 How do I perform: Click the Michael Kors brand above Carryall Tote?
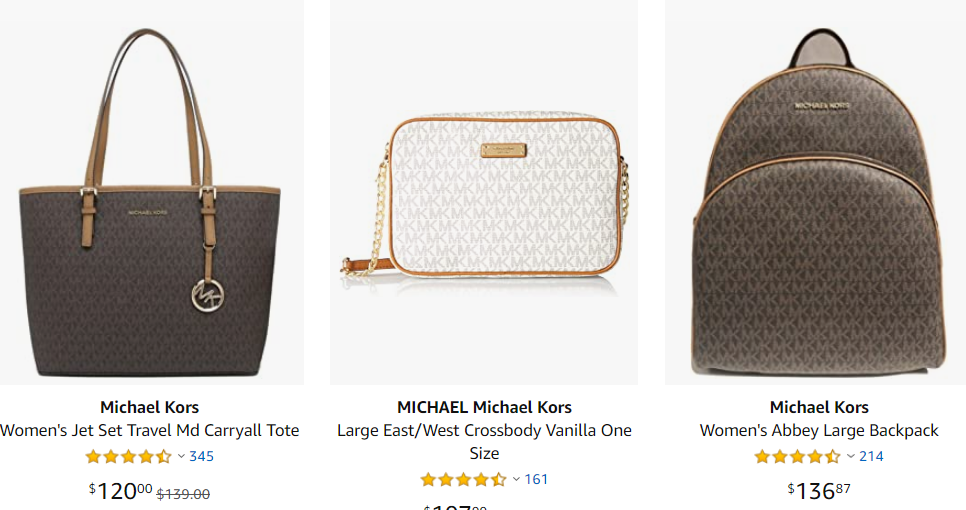pyautogui.click(x=150, y=407)
